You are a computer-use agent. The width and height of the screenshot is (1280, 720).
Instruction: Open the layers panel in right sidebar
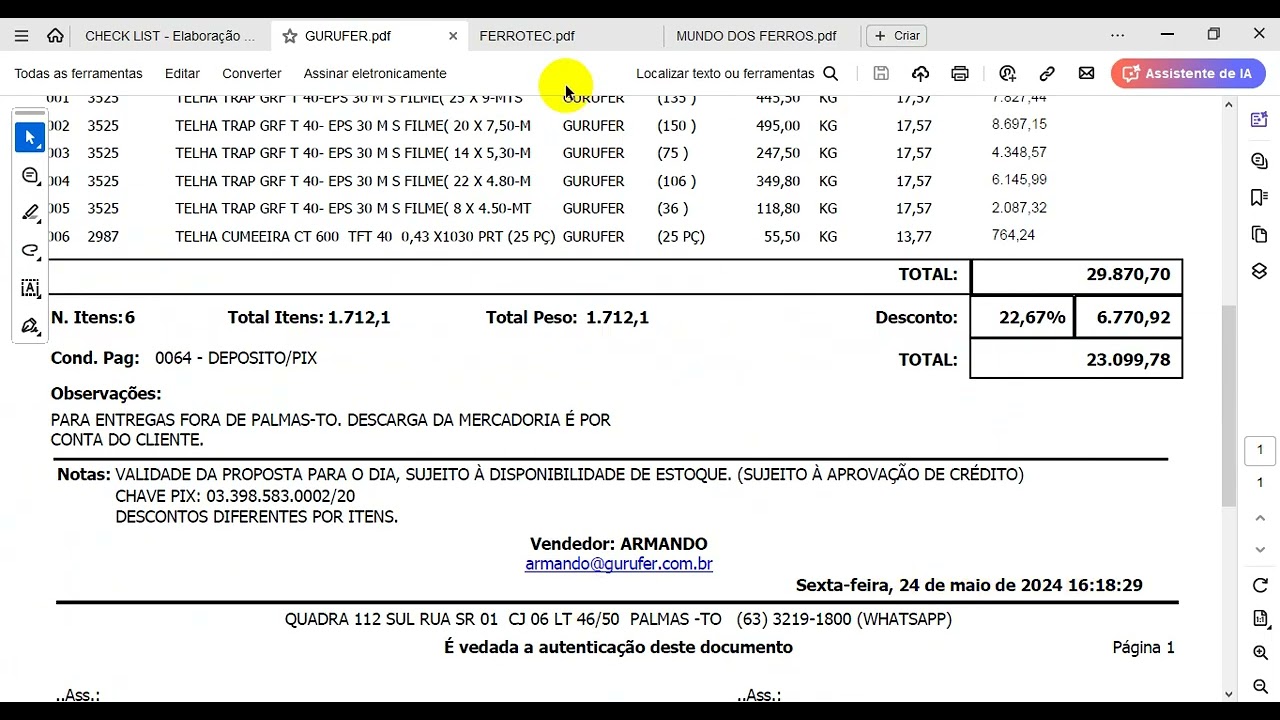(1259, 271)
